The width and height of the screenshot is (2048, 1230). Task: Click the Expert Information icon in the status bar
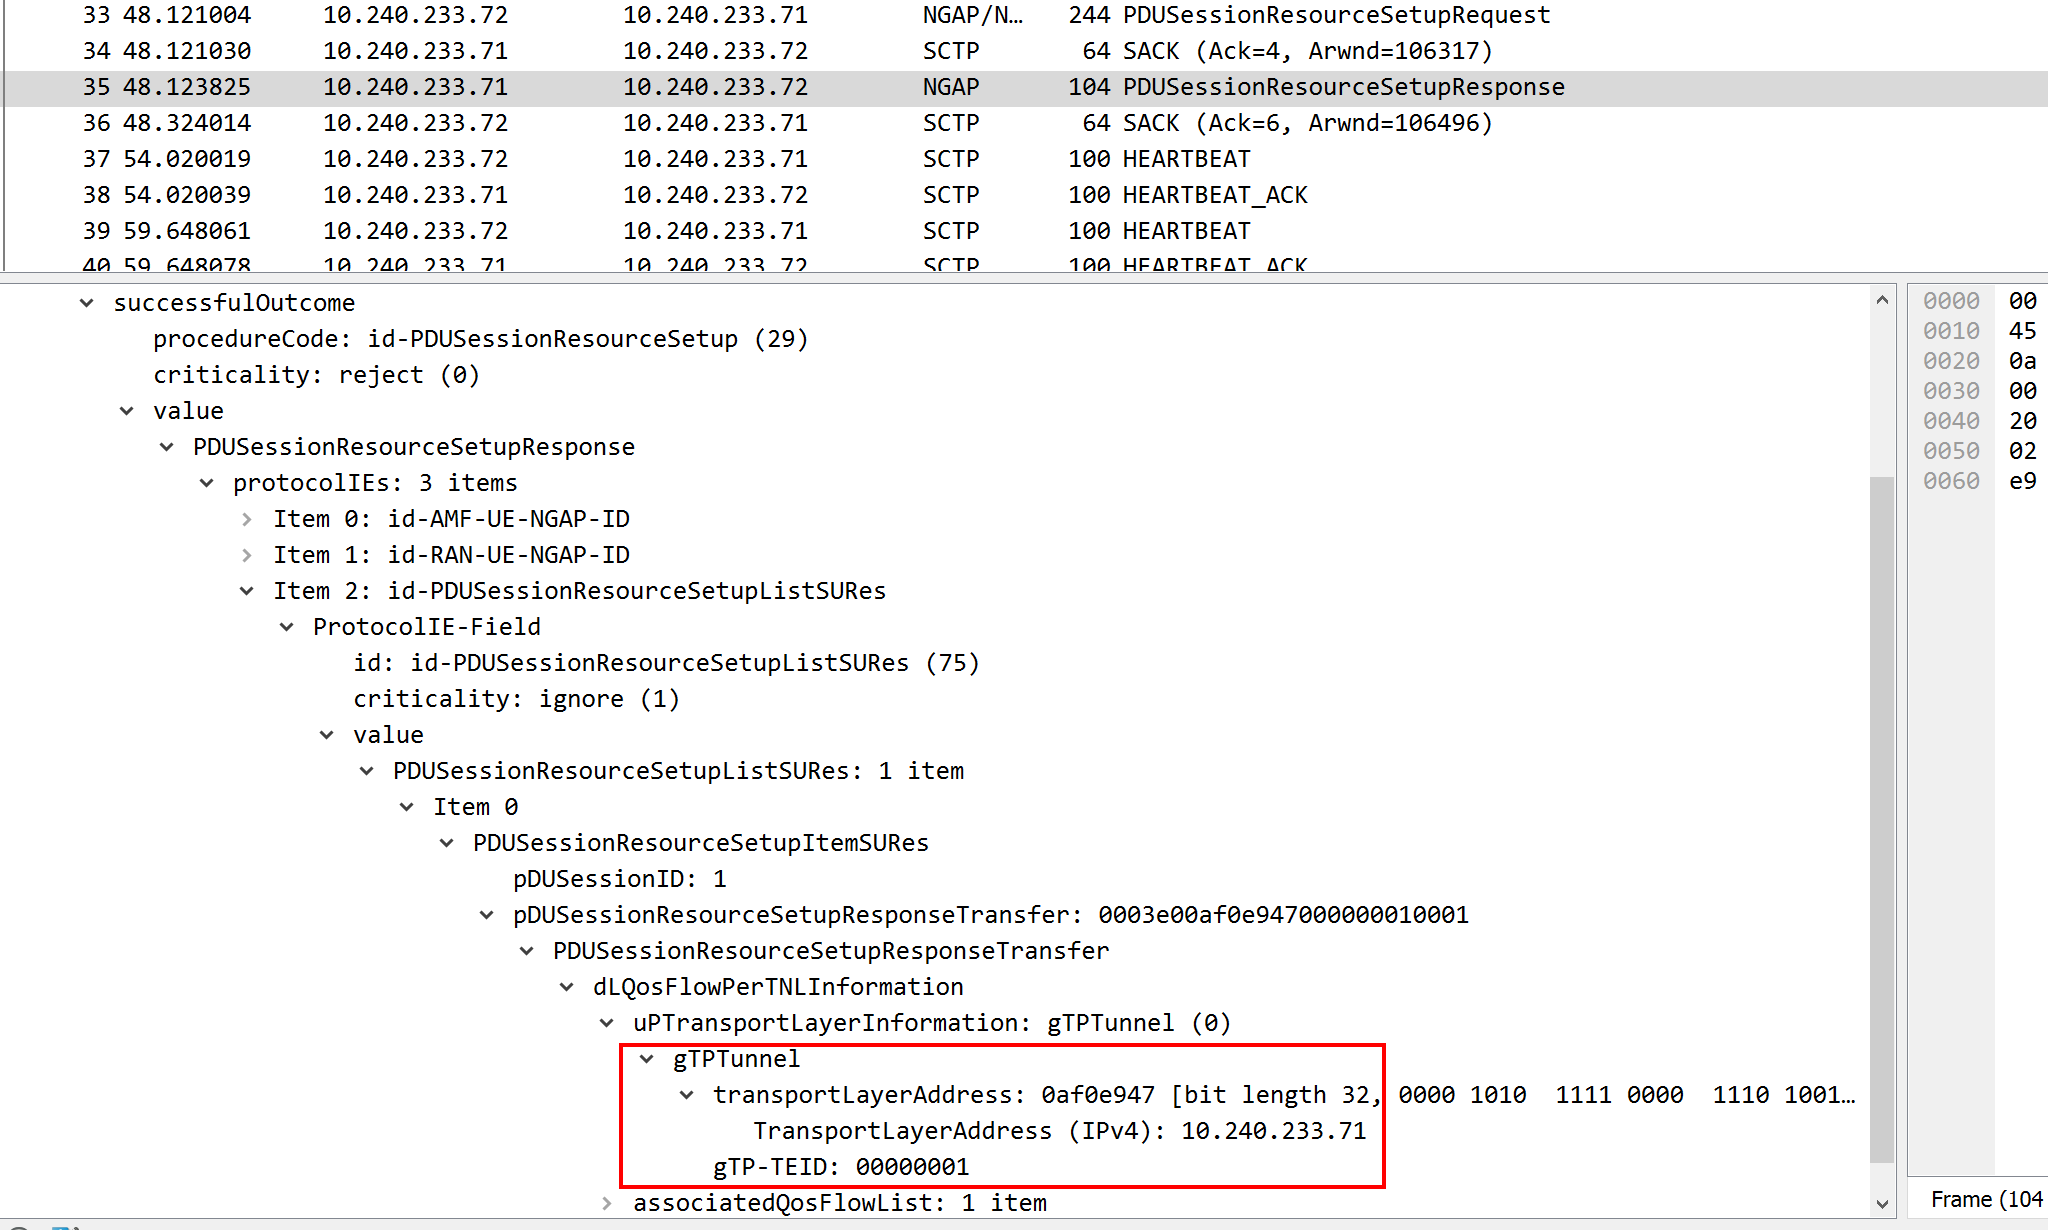click(x=16, y=1226)
